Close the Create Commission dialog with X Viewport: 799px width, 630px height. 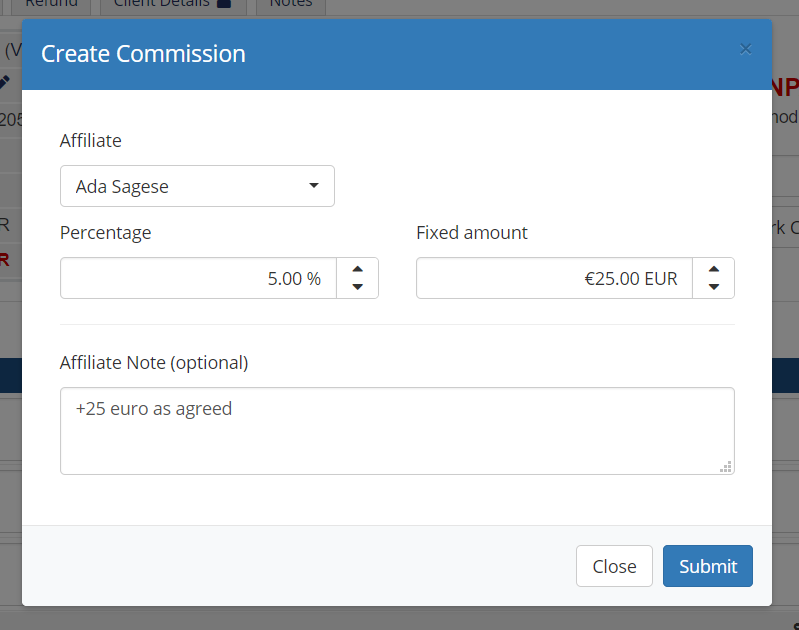(745, 49)
